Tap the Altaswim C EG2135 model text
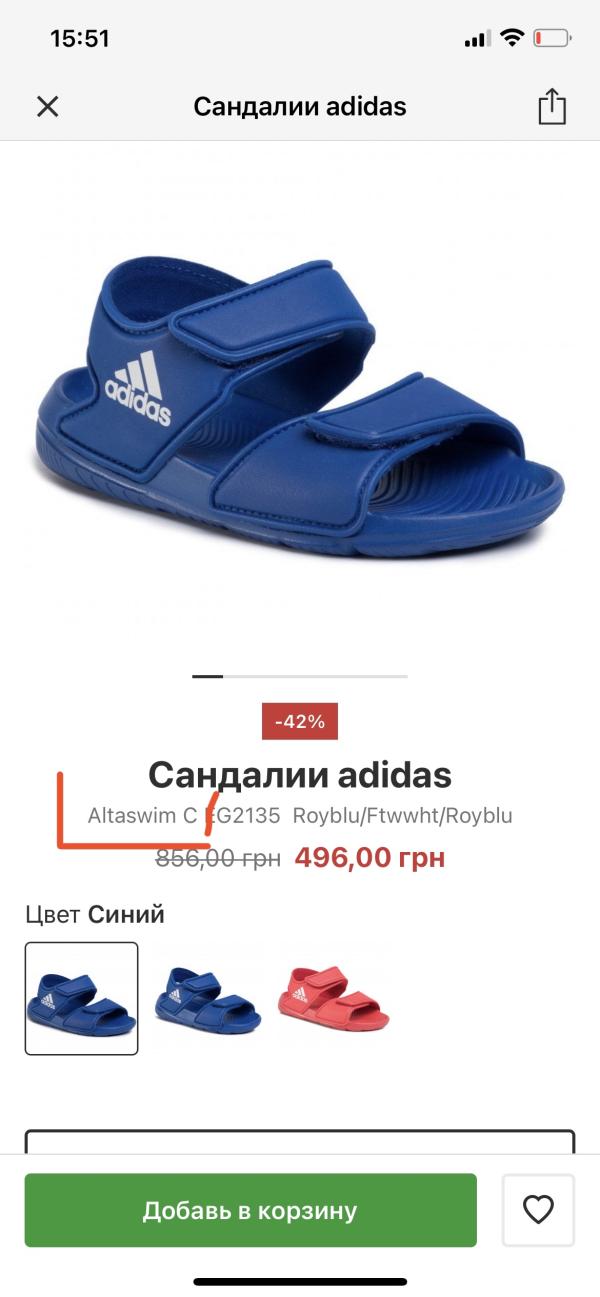Viewport: 600px width, 1297px height. [x=184, y=816]
